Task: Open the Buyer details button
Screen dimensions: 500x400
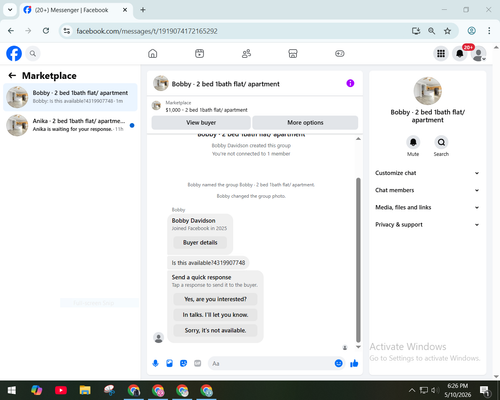Action: pyautogui.click(x=200, y=243)
